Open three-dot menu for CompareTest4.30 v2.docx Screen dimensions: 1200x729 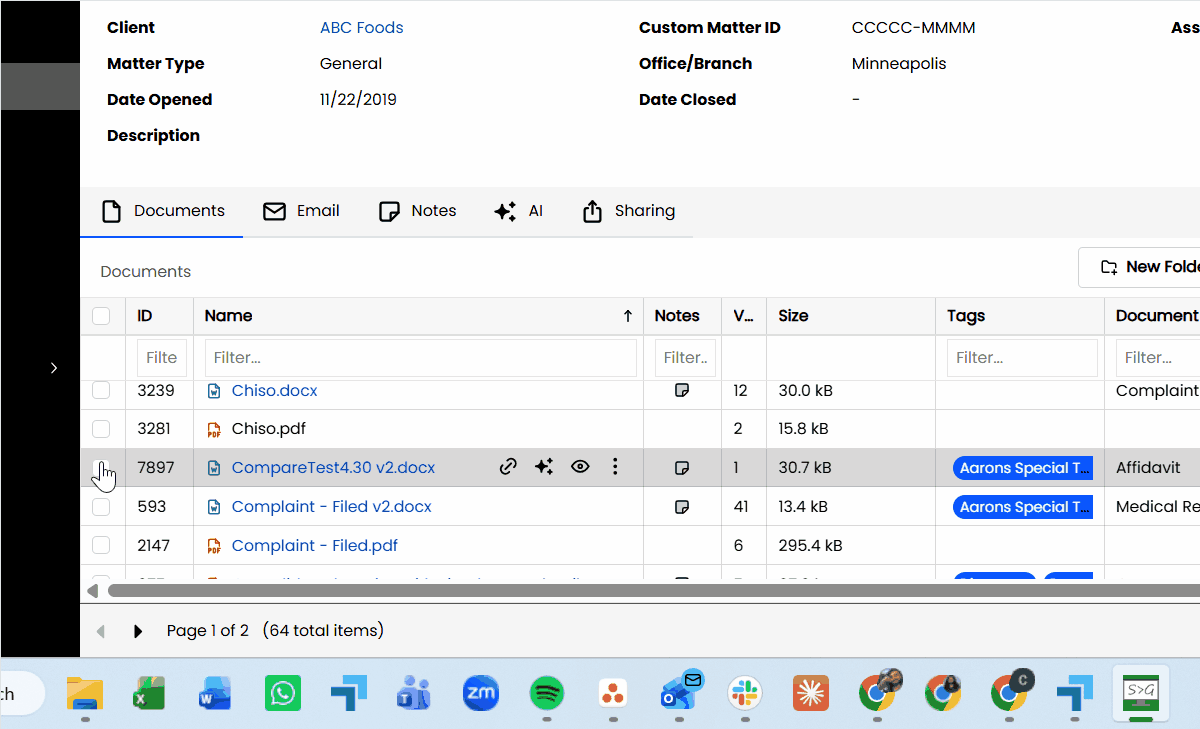coord(615,467)
